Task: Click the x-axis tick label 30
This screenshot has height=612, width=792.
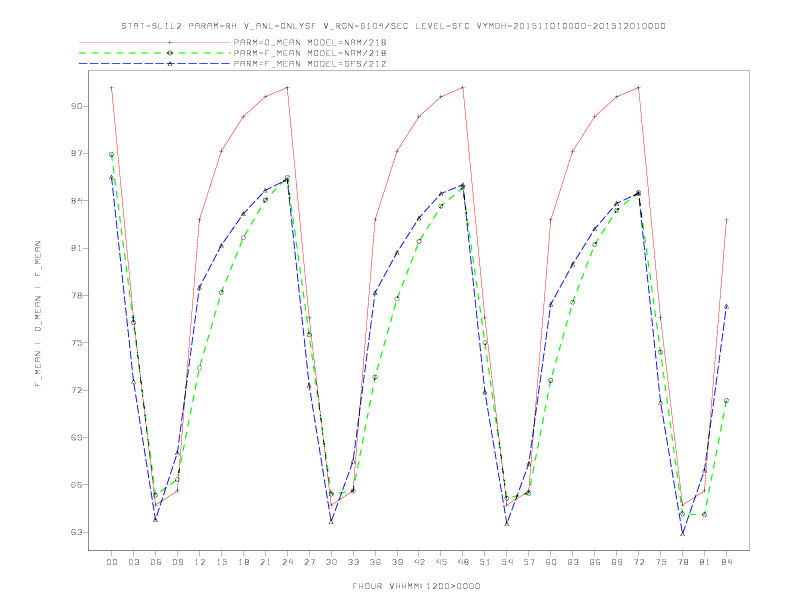Action: (331, 562)
